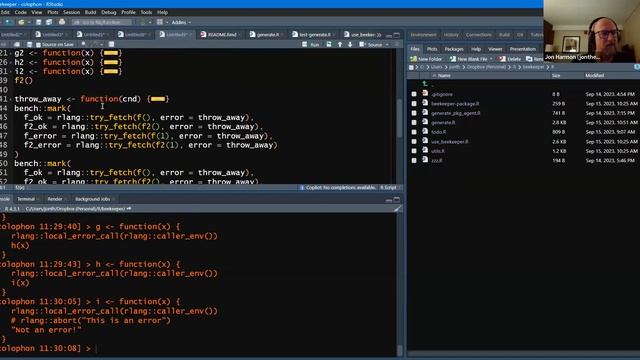Switch to the Terminal tab
Screen dimensions: 640x360
click(x=26, y=199)
